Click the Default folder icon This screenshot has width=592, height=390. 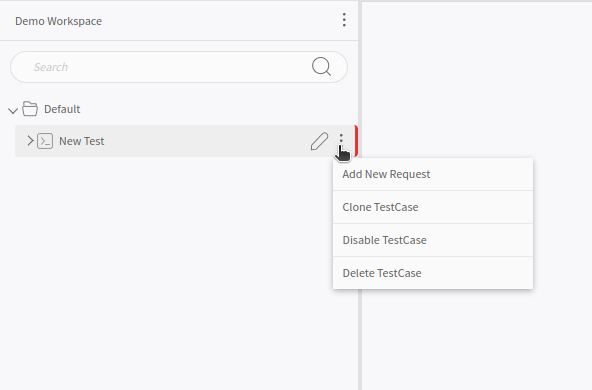pyautogui.click(x=30, y=109)
